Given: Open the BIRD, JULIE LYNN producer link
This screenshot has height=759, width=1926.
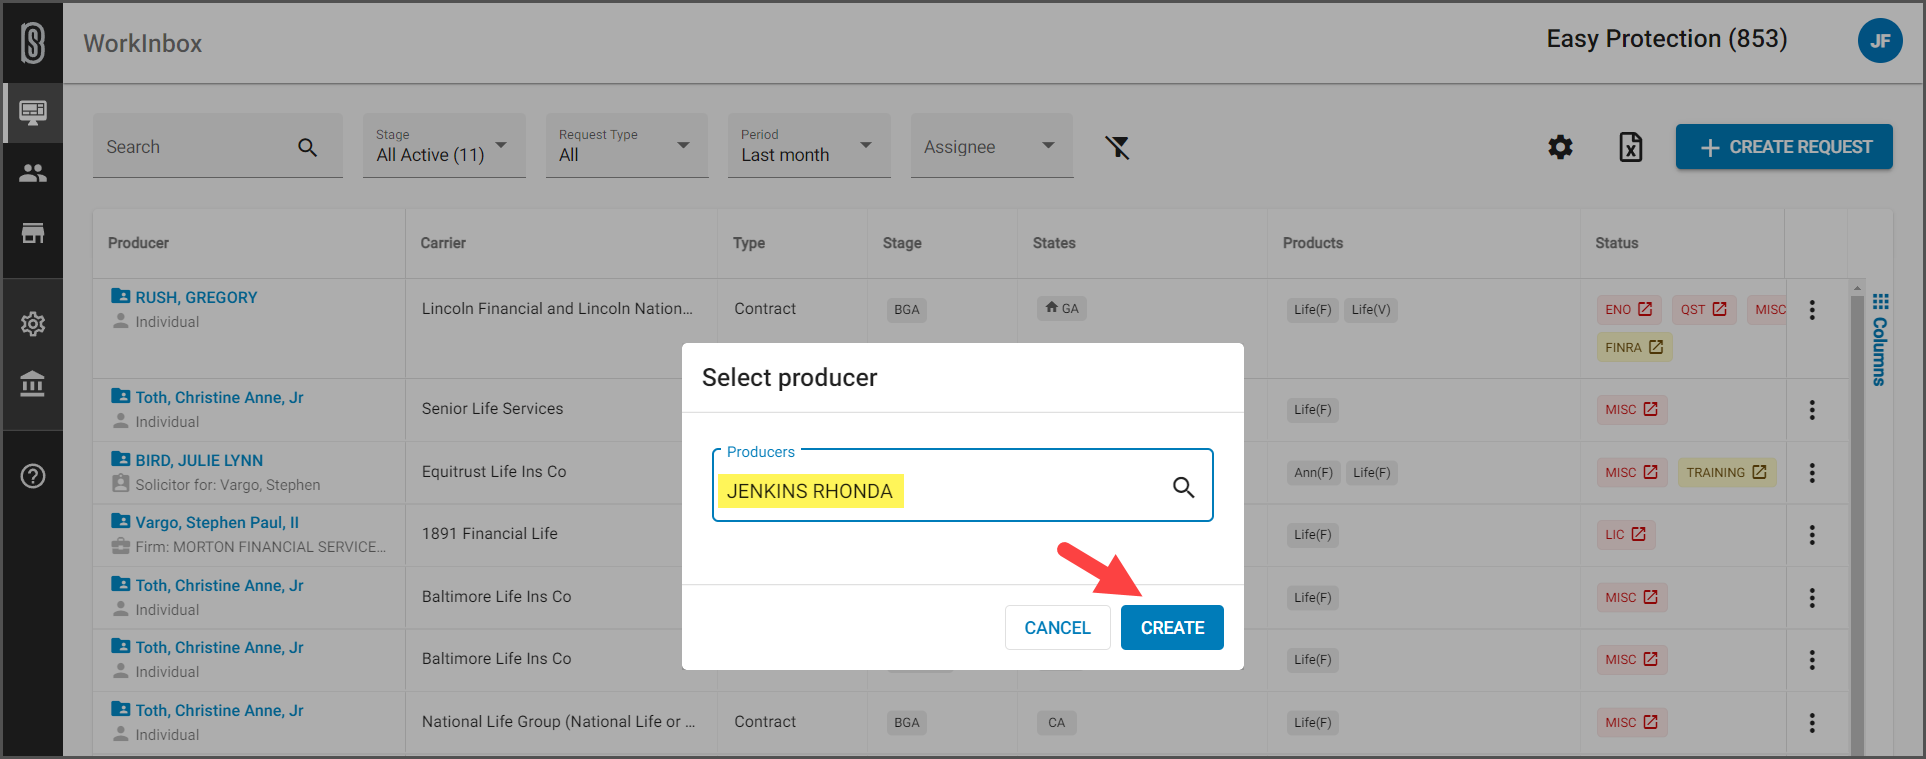Looking at the screenshot, I should (199, 460).
